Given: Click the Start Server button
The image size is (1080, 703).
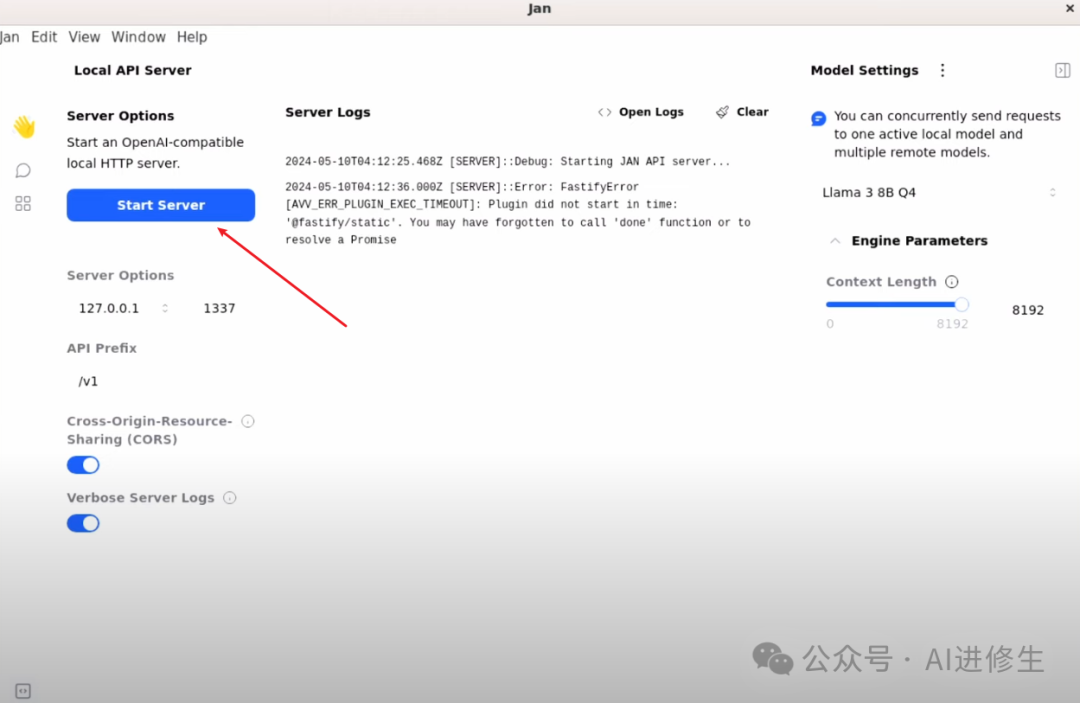Looking at the screenshot, I should click(160, 205).
